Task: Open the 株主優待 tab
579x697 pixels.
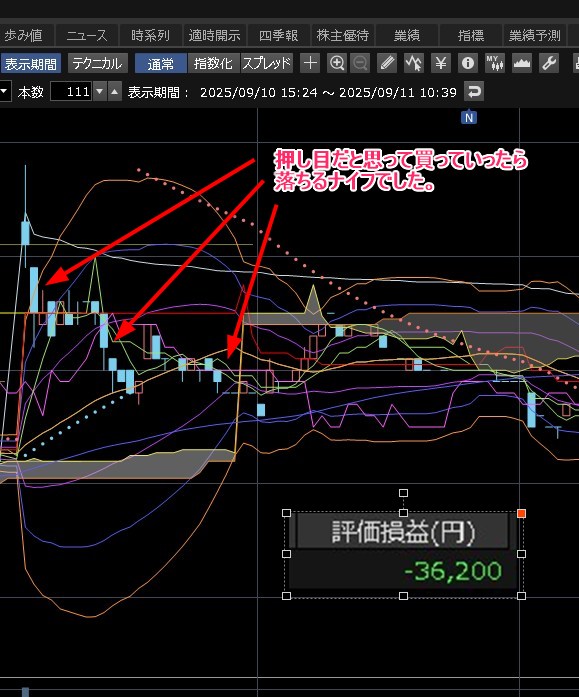Action: [x=342, y=35]
